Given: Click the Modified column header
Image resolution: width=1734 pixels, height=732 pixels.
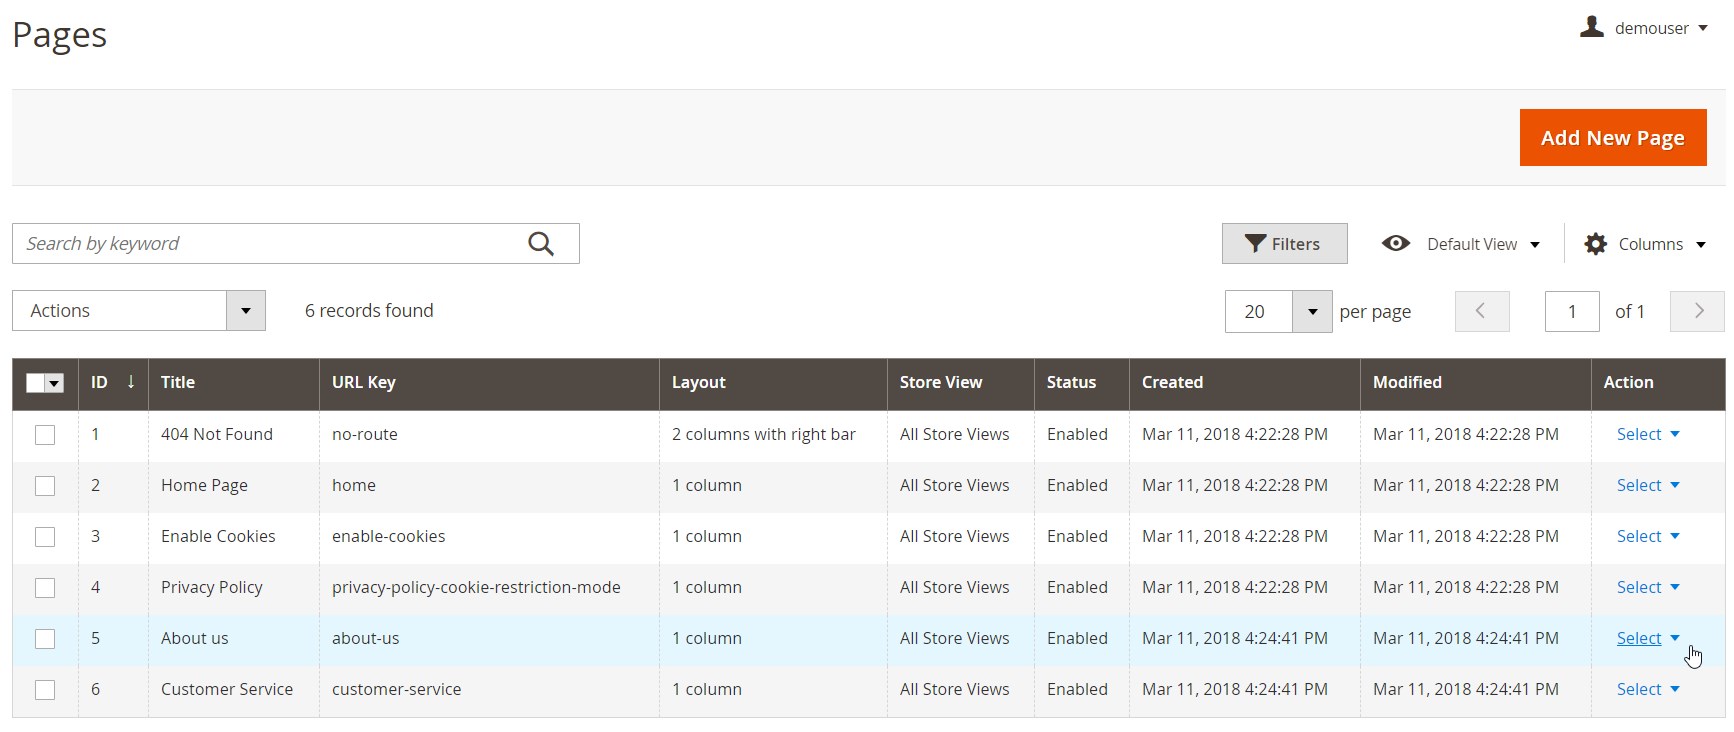Looking at the screenshot, I should pyautogui.click(x=1406, y=382).
